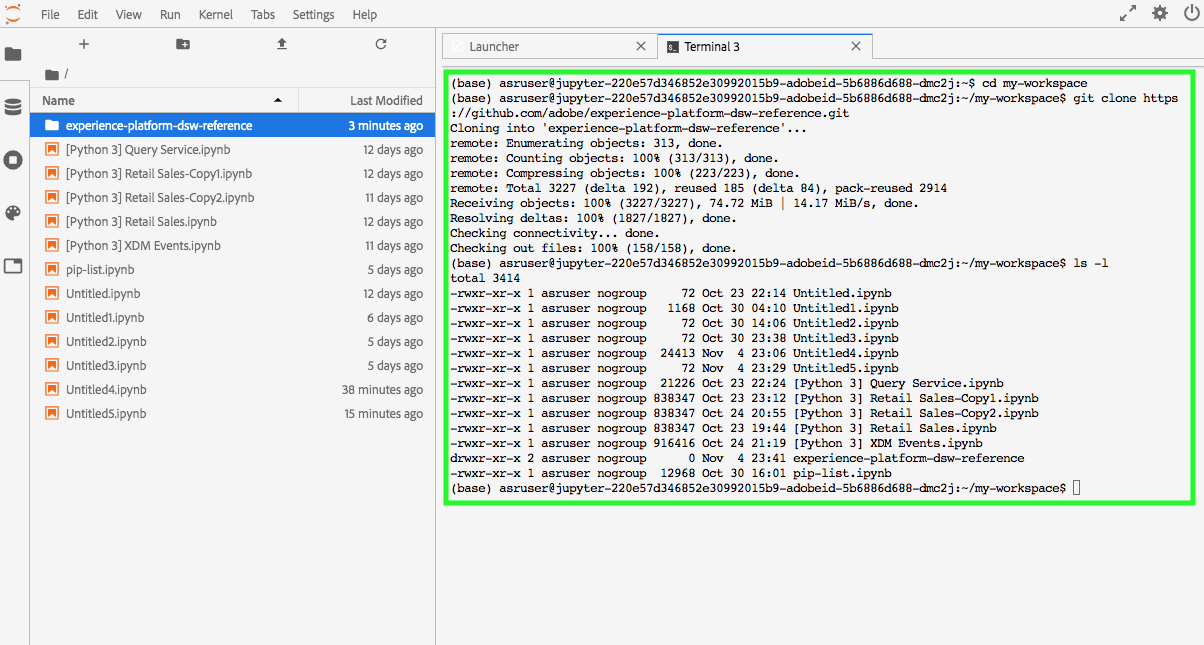Open the Settings menu
Screen dimensions: 1204x645
314,14
